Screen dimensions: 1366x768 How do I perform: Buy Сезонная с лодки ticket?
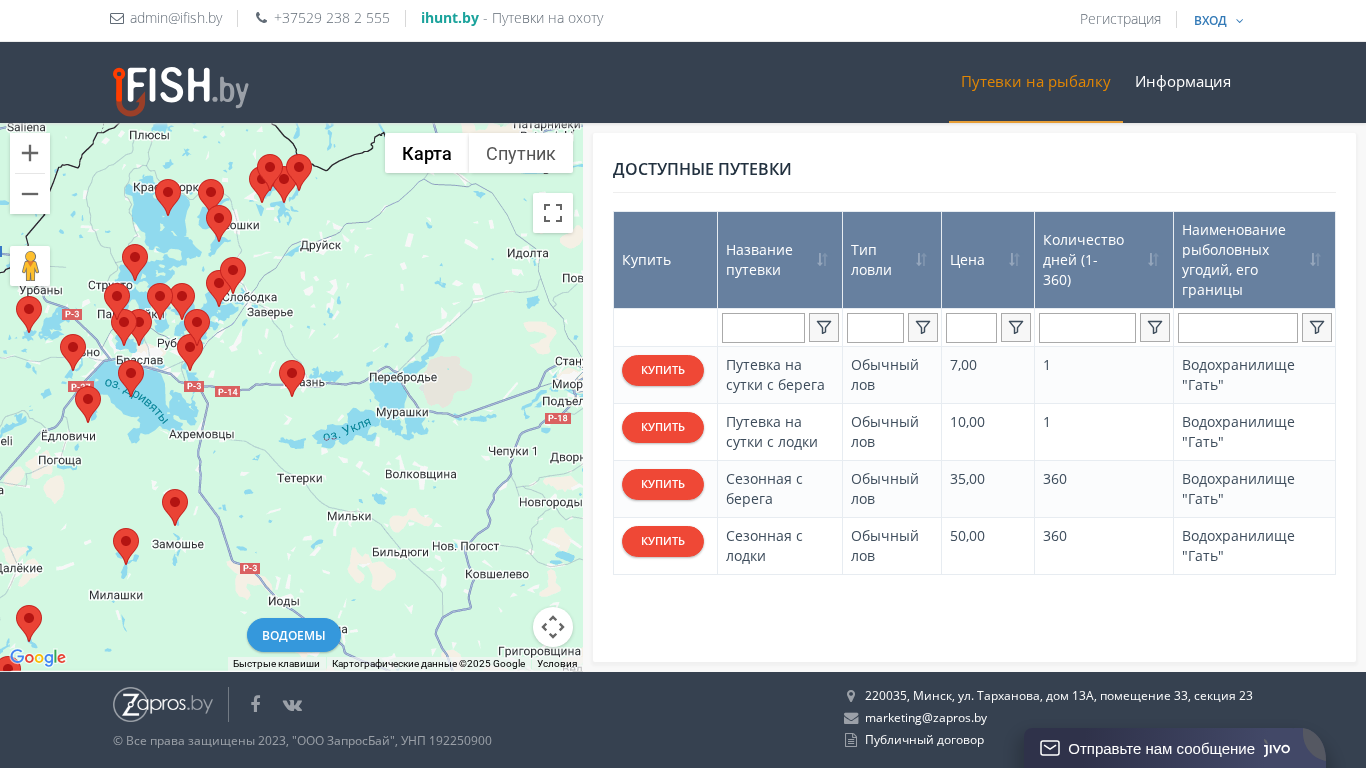click(x=663, y=541)
